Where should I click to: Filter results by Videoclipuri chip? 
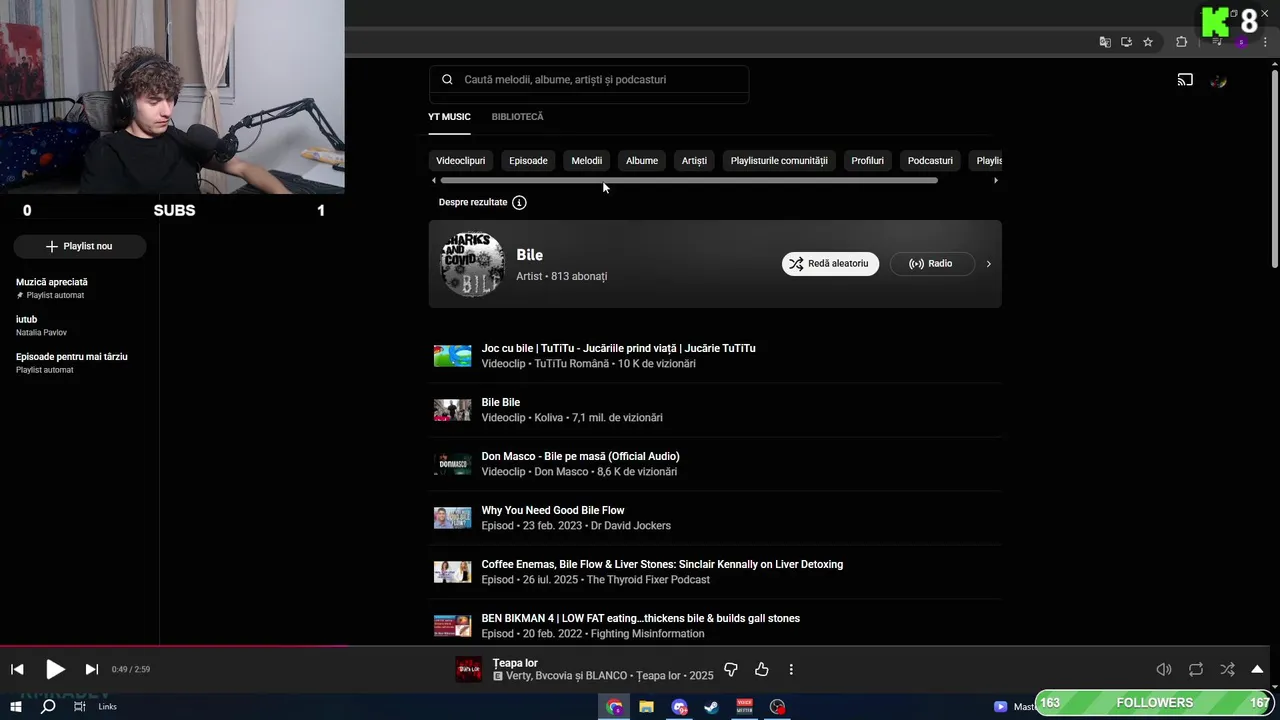point(460,161)
